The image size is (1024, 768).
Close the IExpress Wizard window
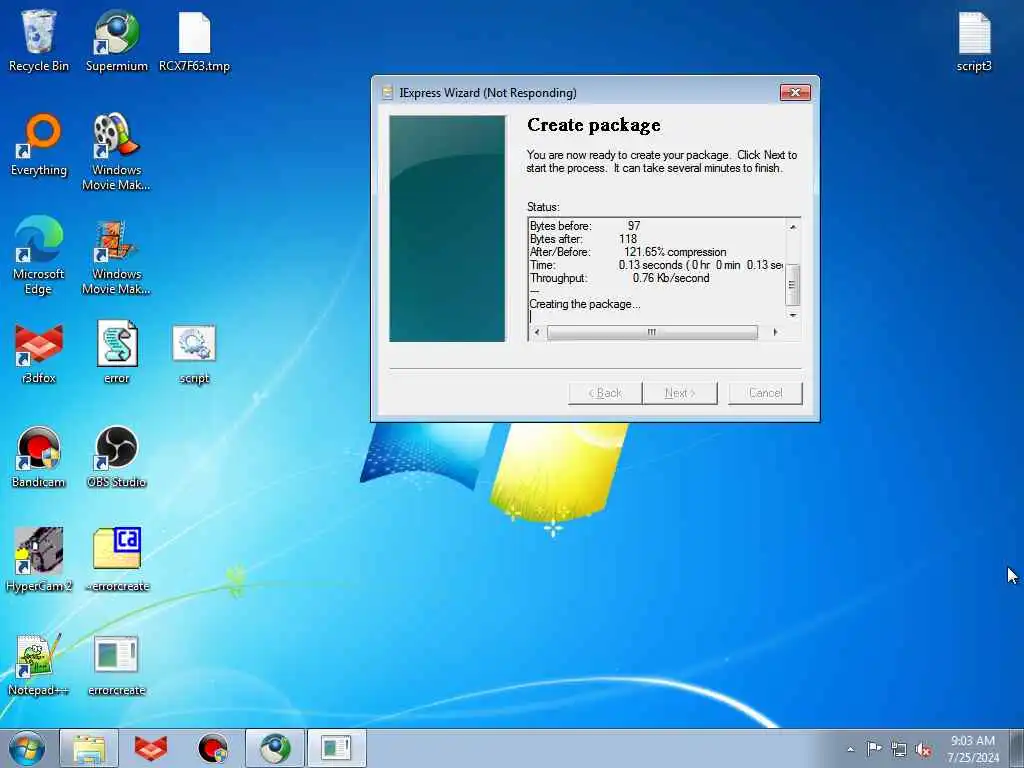pos(795,92)
